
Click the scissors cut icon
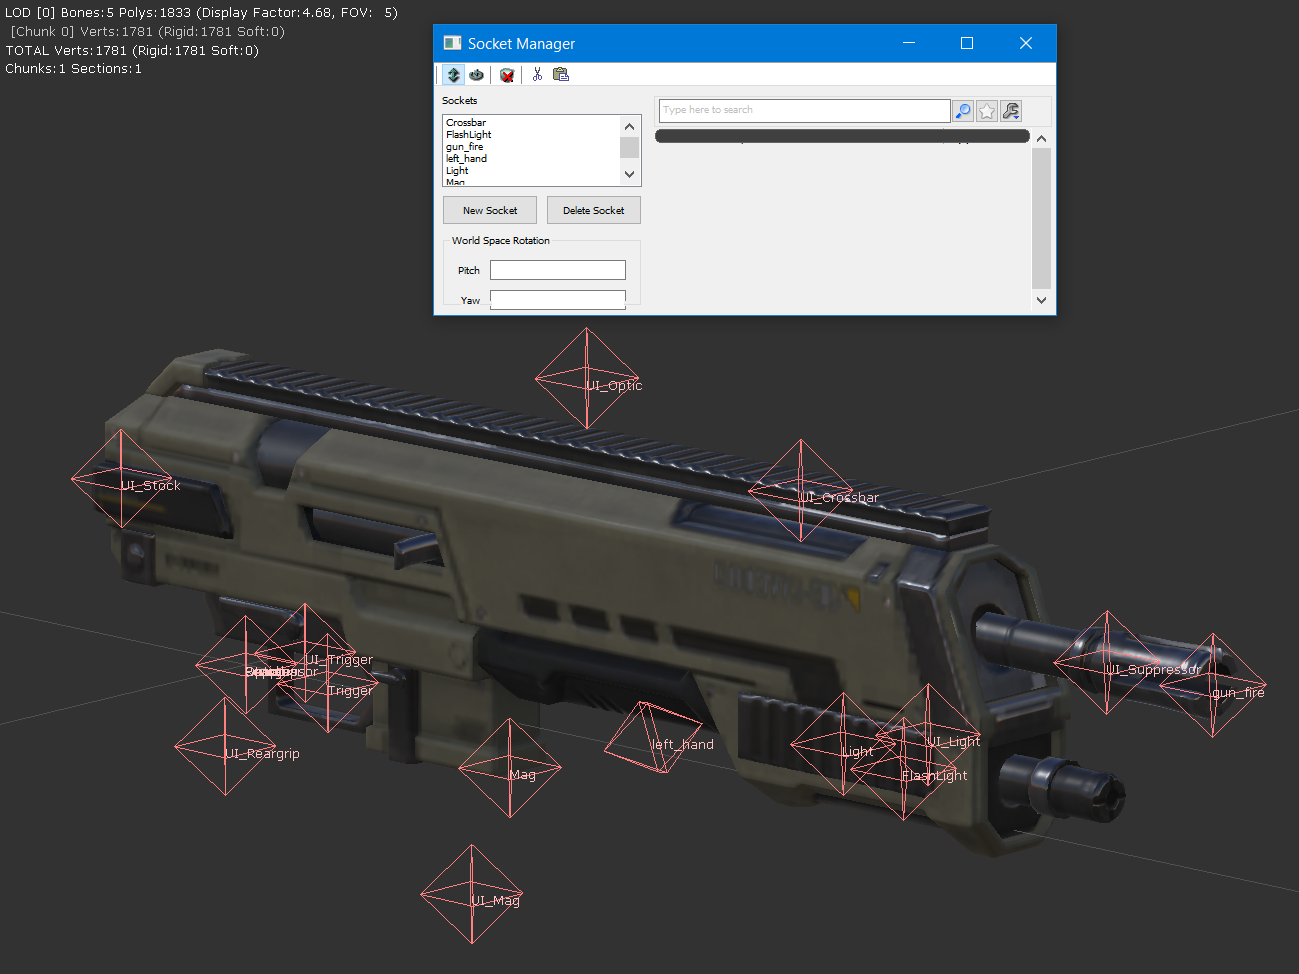click(x=537, y=75)
